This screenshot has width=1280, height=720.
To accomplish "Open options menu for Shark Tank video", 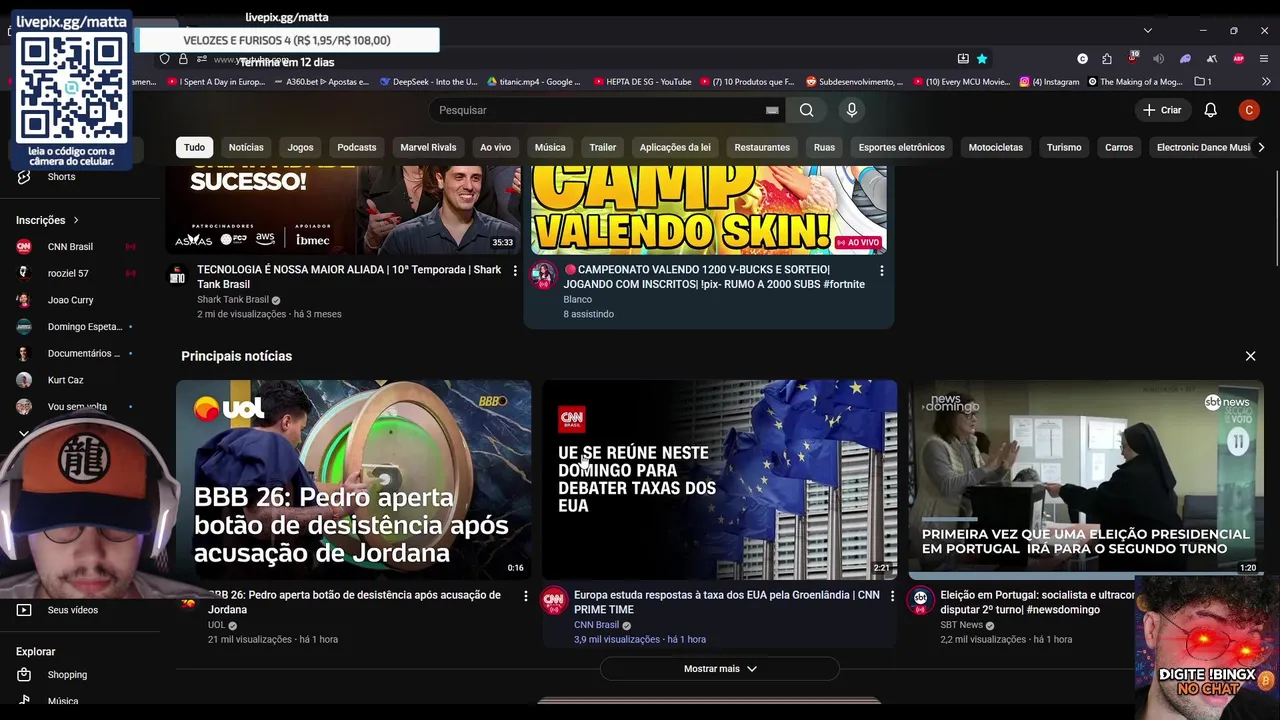I will click(x=515, y=271).
